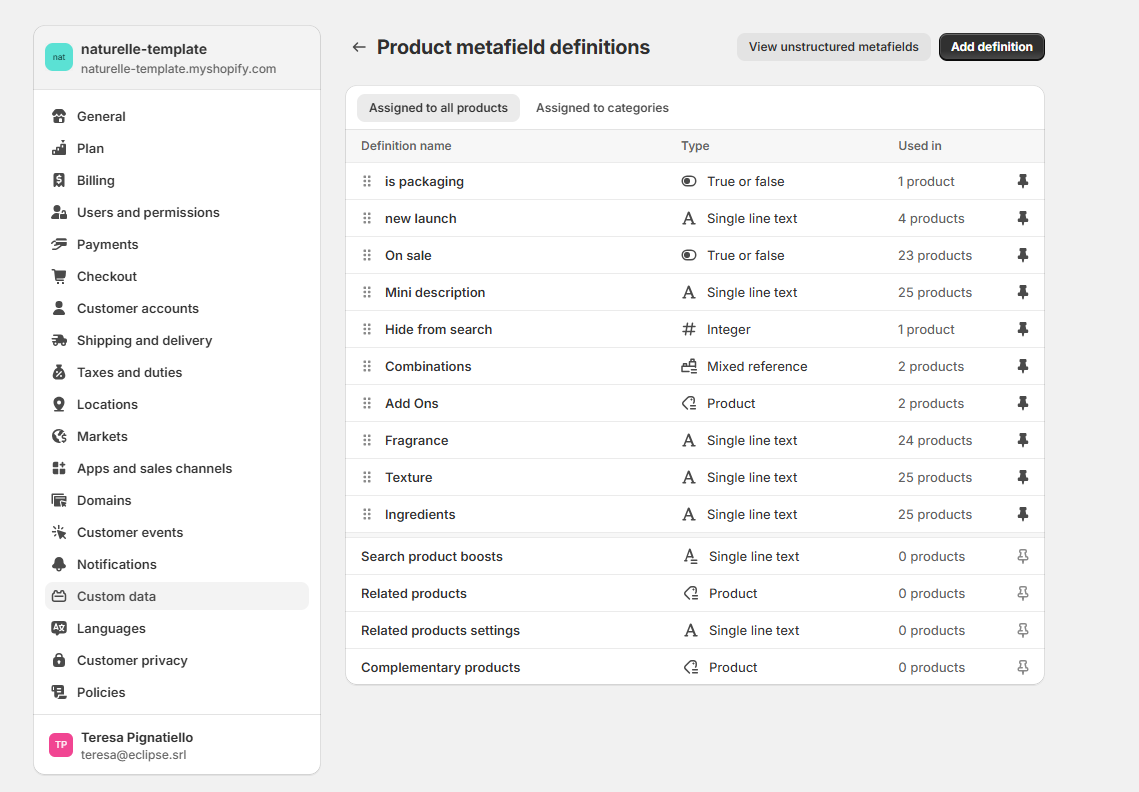Click the naturelle-template store avatar
The width and height of the screenshot is (1139, 792).
pos(59,57)
